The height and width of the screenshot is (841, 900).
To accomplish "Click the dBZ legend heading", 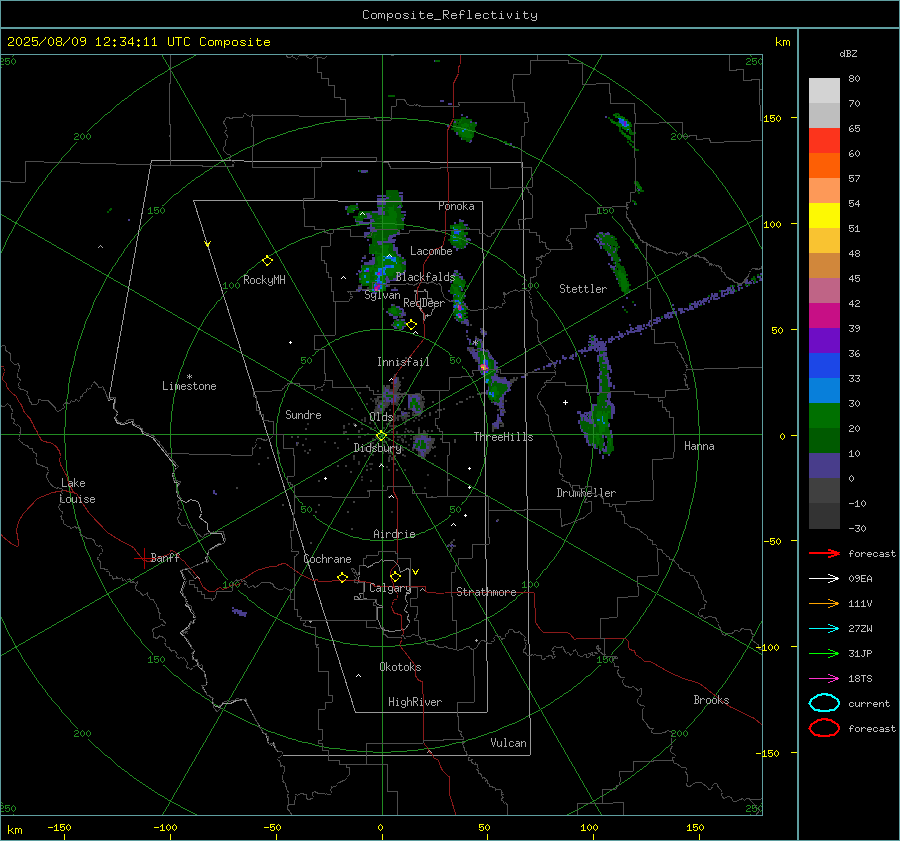I will pyautogui.click(x=848, y=53).
